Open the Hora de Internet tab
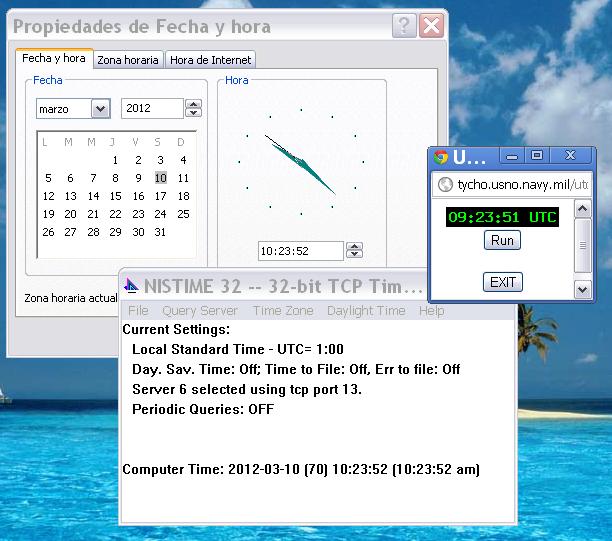 point(210,60)
